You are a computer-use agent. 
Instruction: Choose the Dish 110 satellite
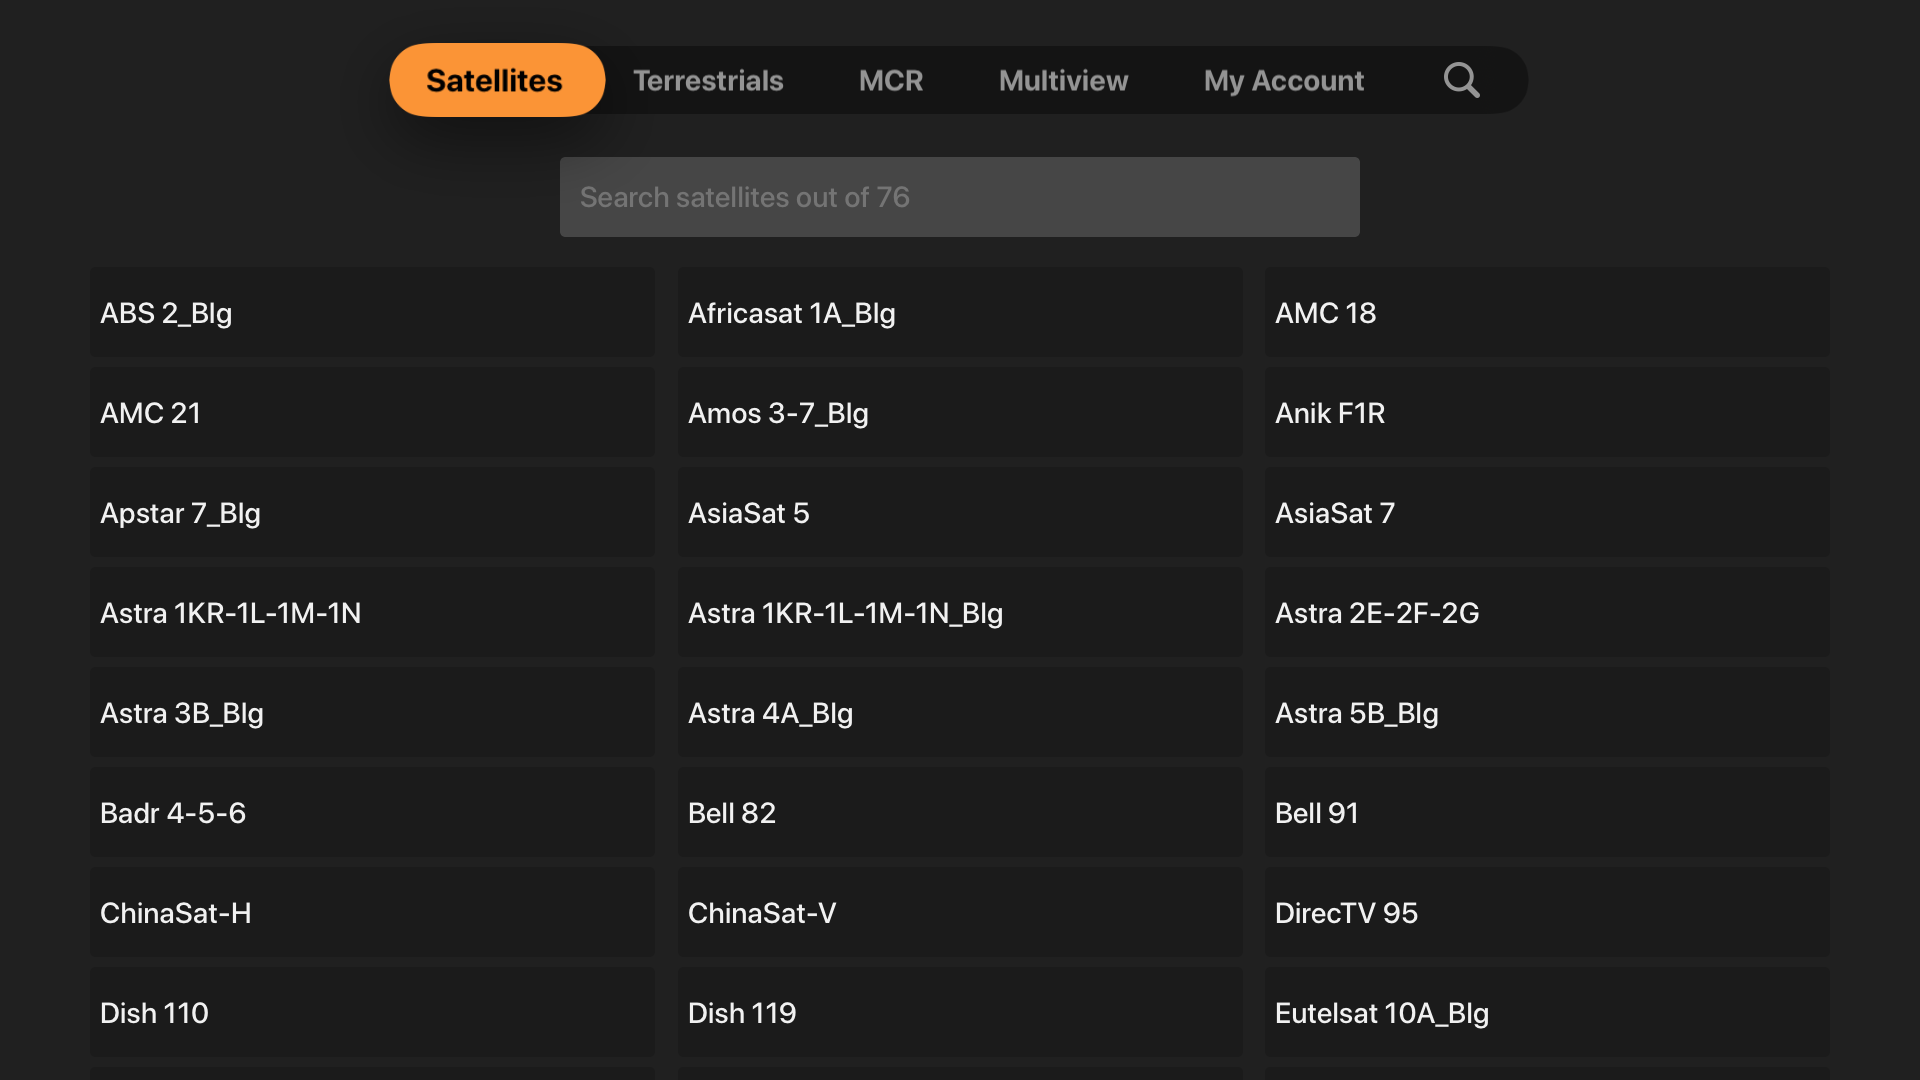pyautogui.click(x=372, y=1013)
